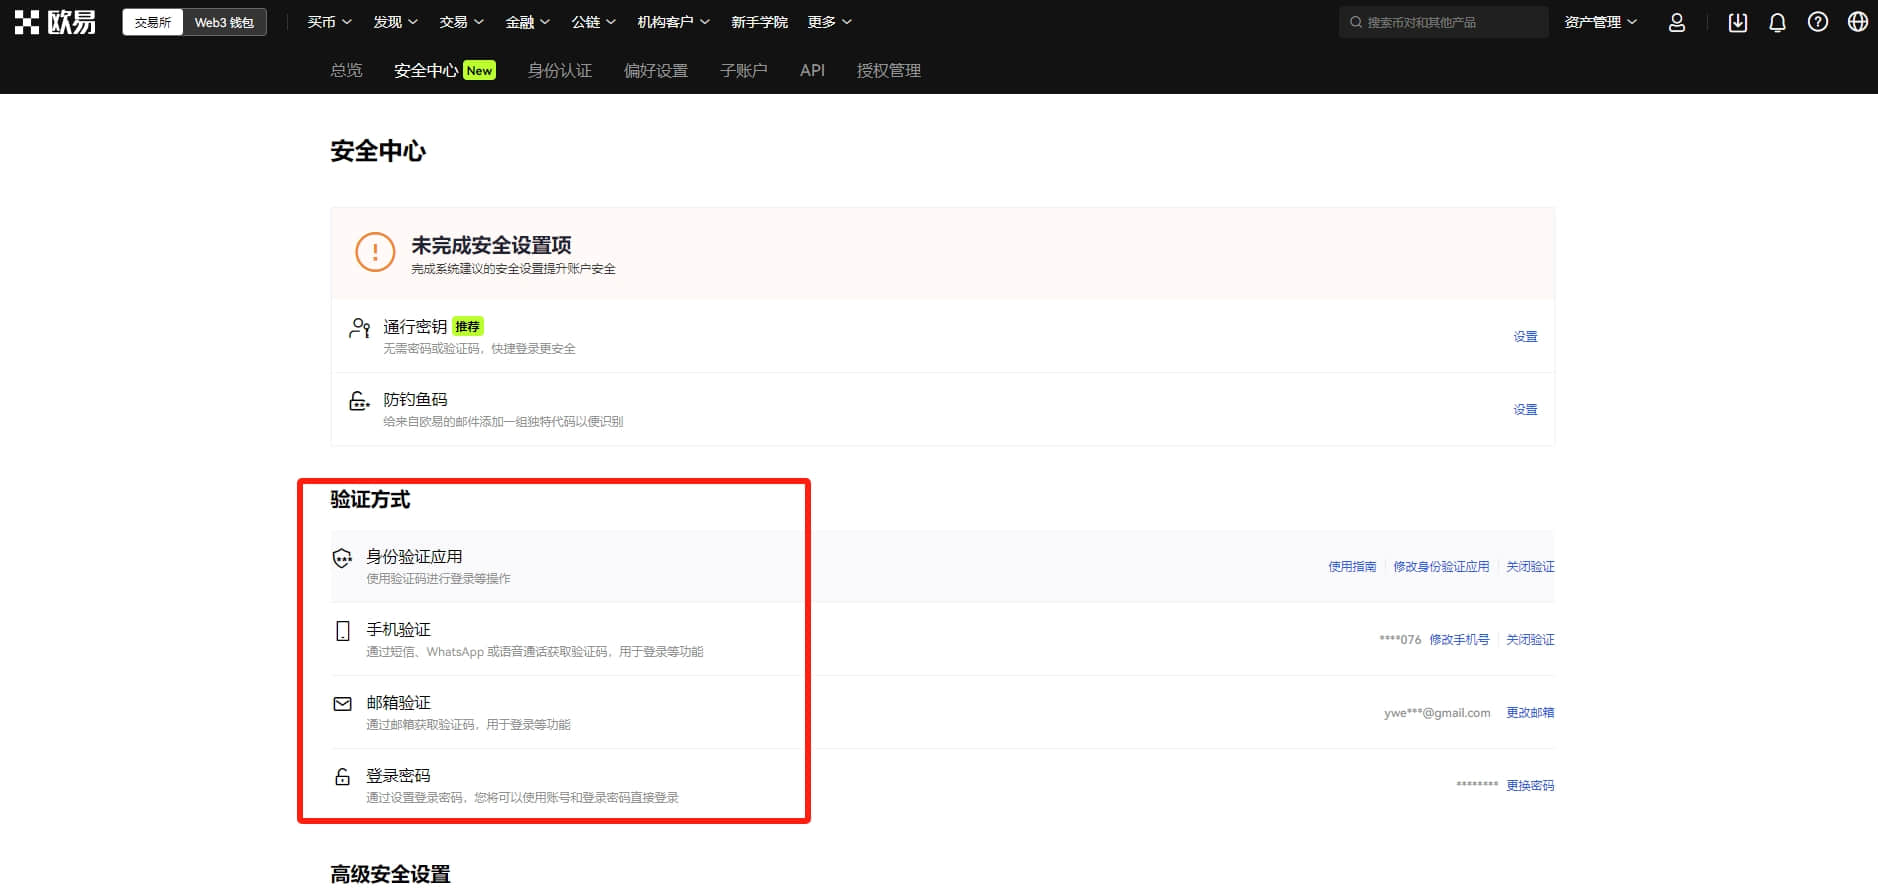Expand the 金融 dropdown menu
The width and height of the screenshot is (1878, 889).
(x=527, y=22)
